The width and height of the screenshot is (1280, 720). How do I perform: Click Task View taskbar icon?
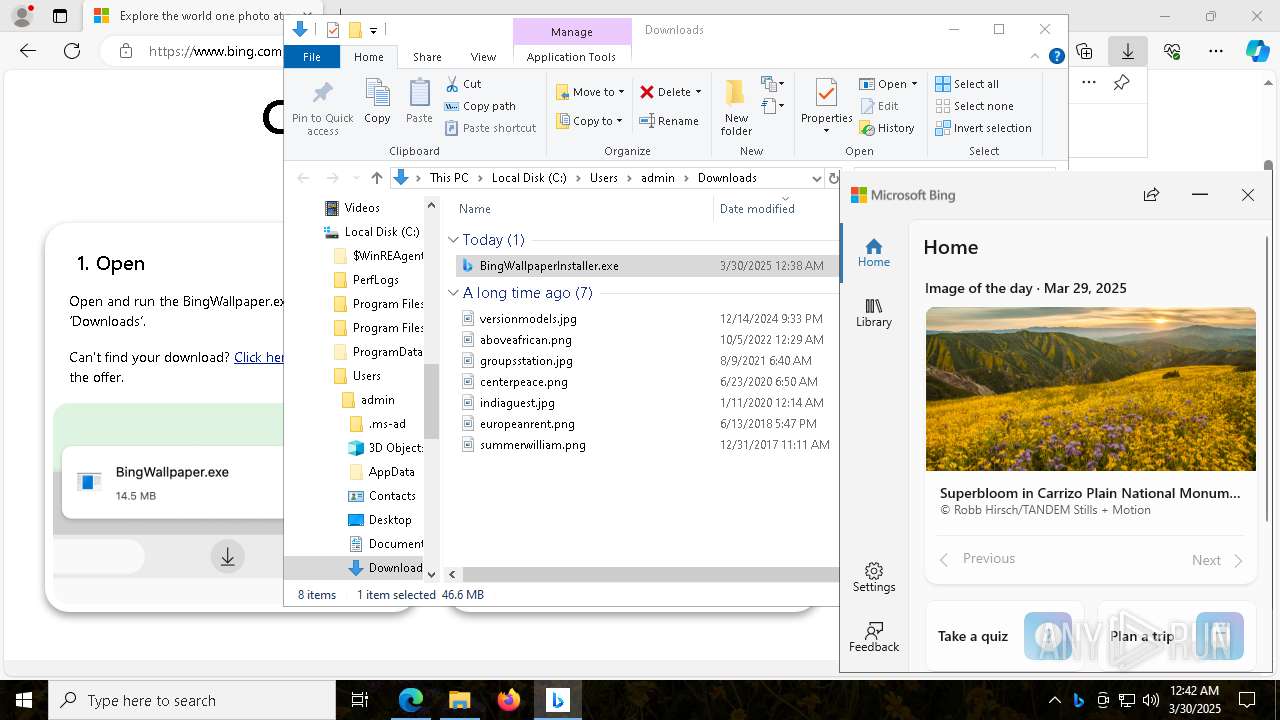(x=360, y=701)
